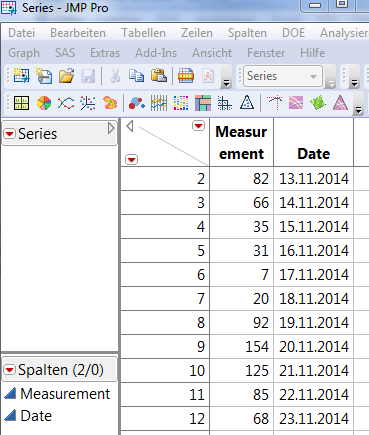Screen dimensions: 369x435
Task: Select the Measurement column header
Action: click(241, 143)
